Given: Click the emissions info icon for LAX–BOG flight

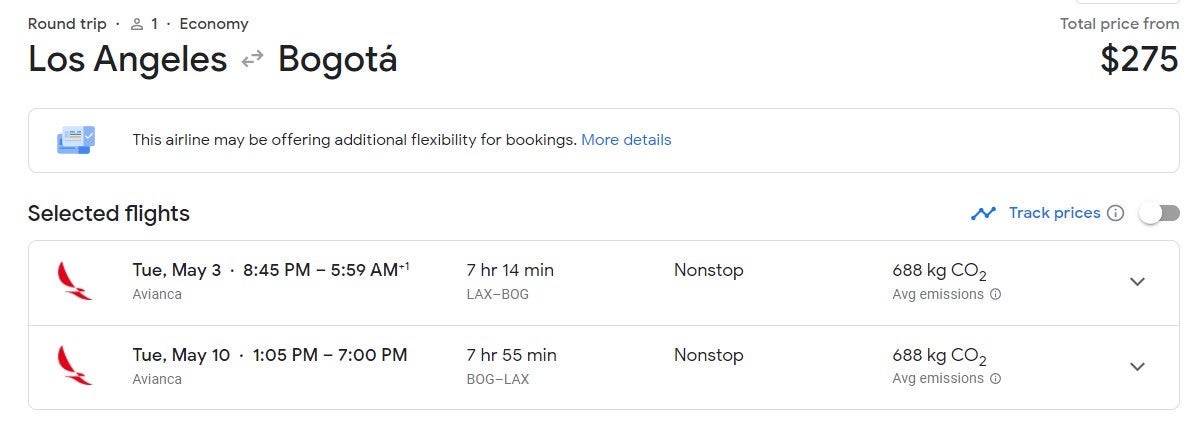Looking at the screenshot, I should (995, 294).
